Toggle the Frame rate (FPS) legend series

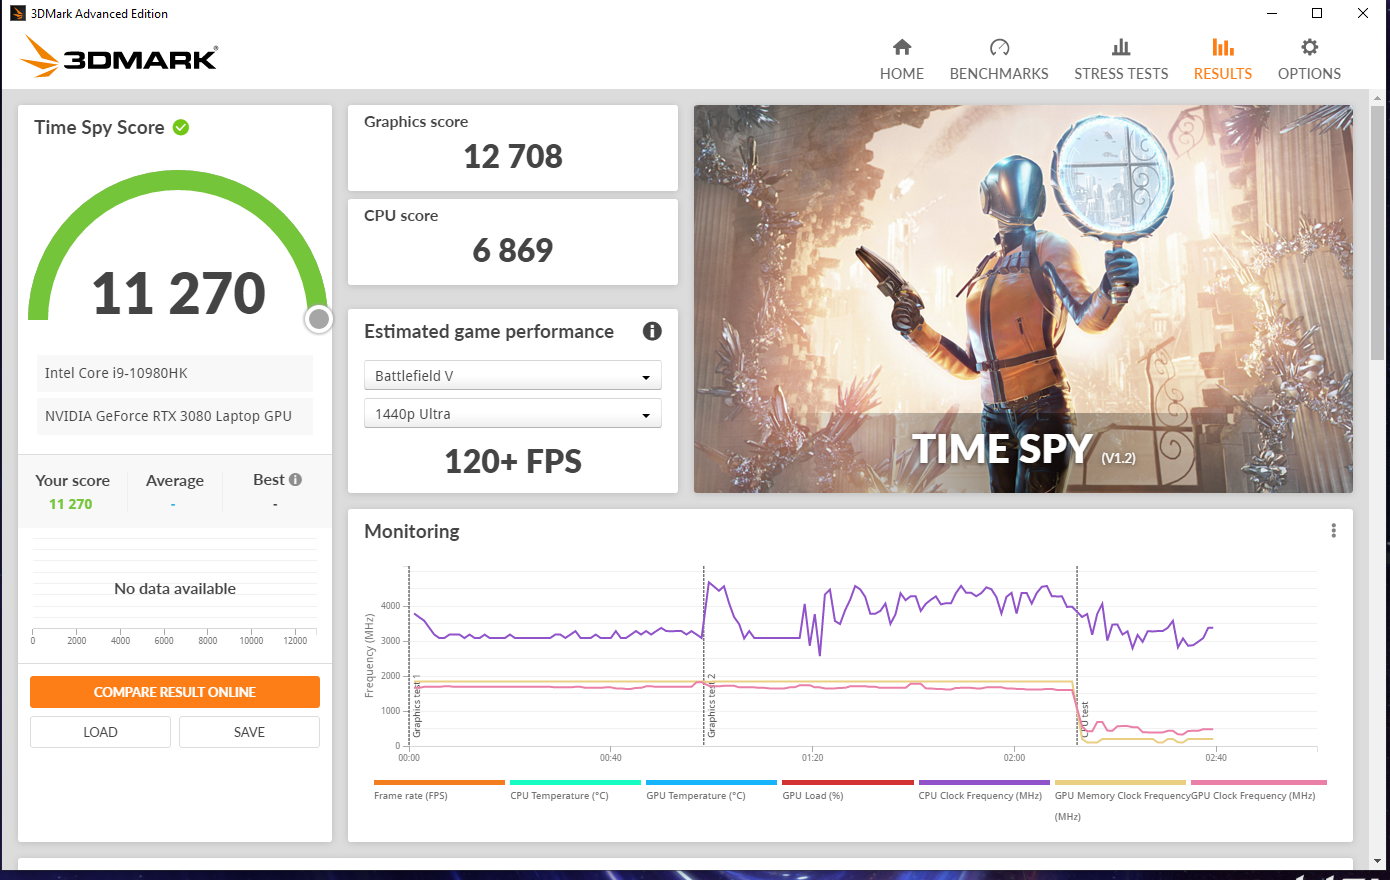point(411,796)
